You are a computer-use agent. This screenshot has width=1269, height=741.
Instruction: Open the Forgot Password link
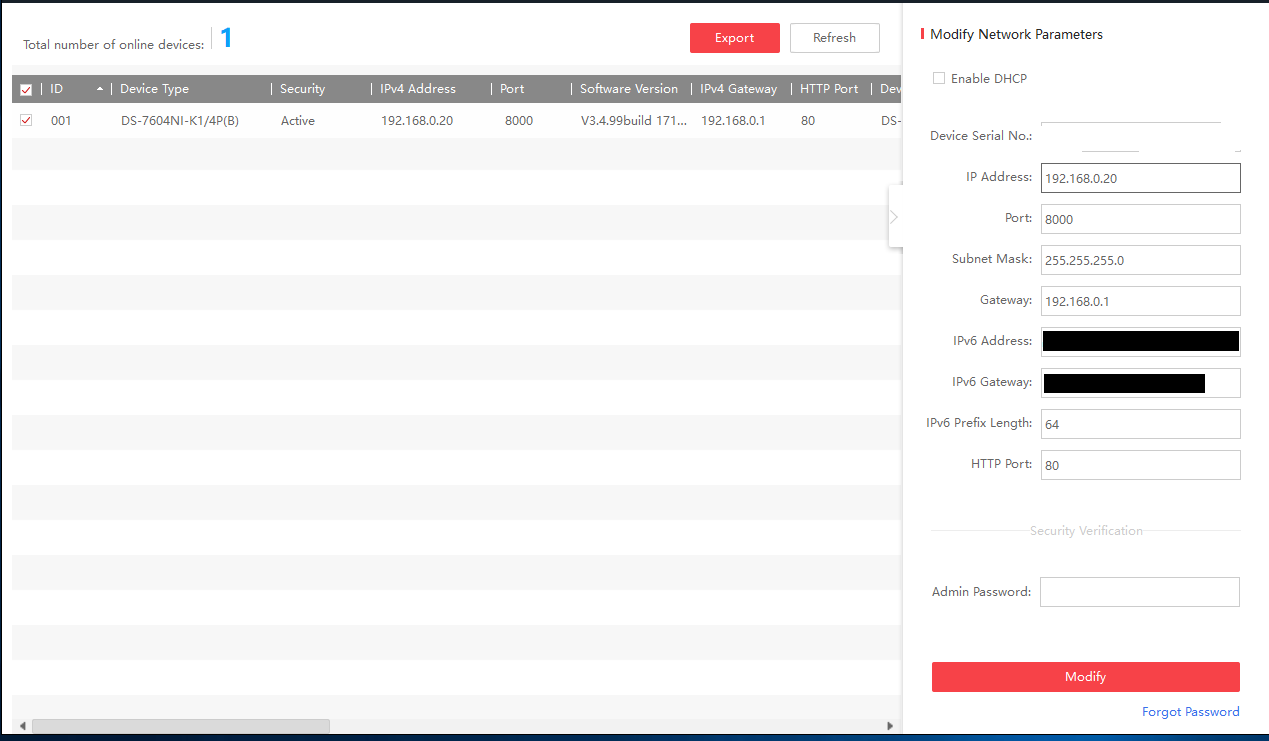(x=1191, y=711)
